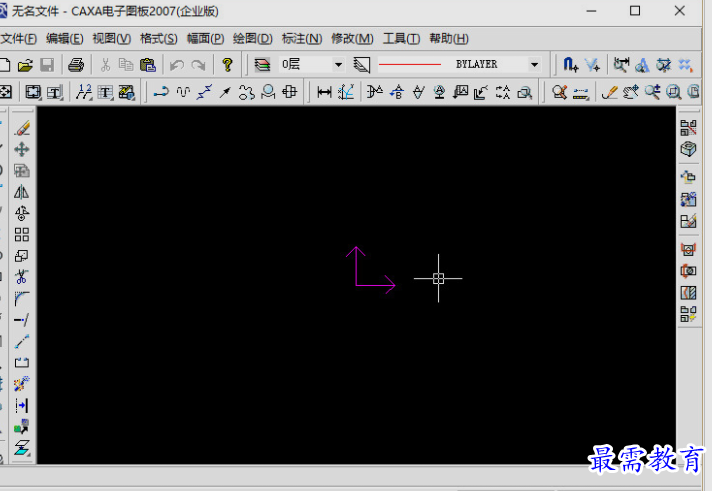Click the cut scissors icon in toolbar
This screenshot has height=491, width=712.
click(x=105, y=65)
